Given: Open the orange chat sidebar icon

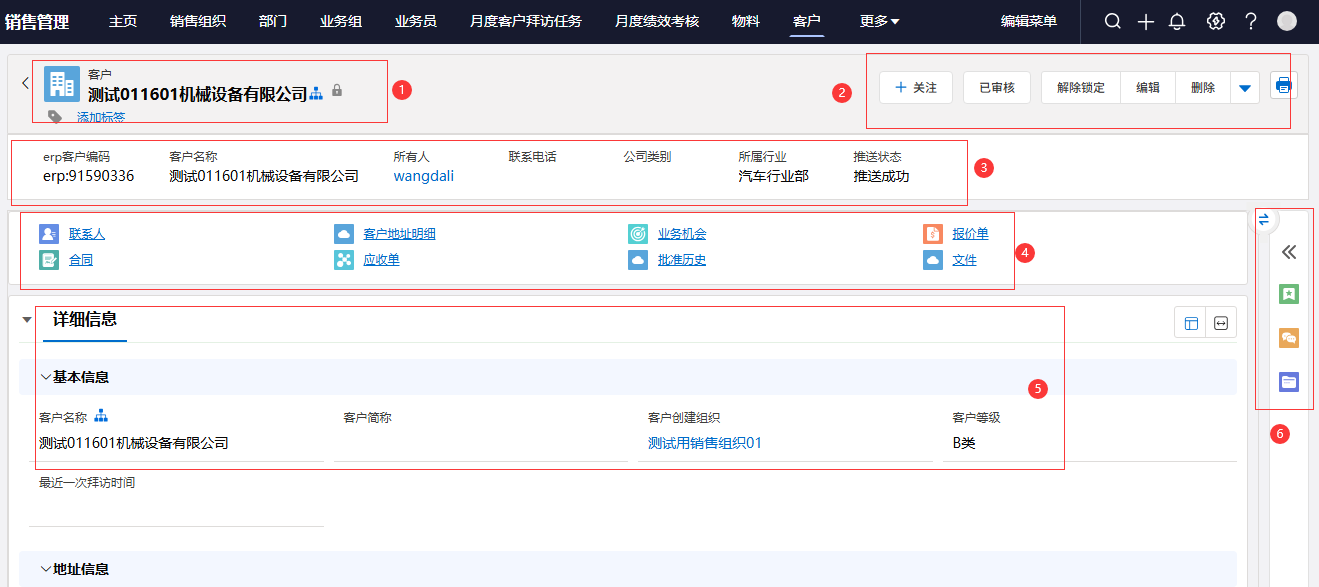Looking at the screenshot, I should point(1289,338).
